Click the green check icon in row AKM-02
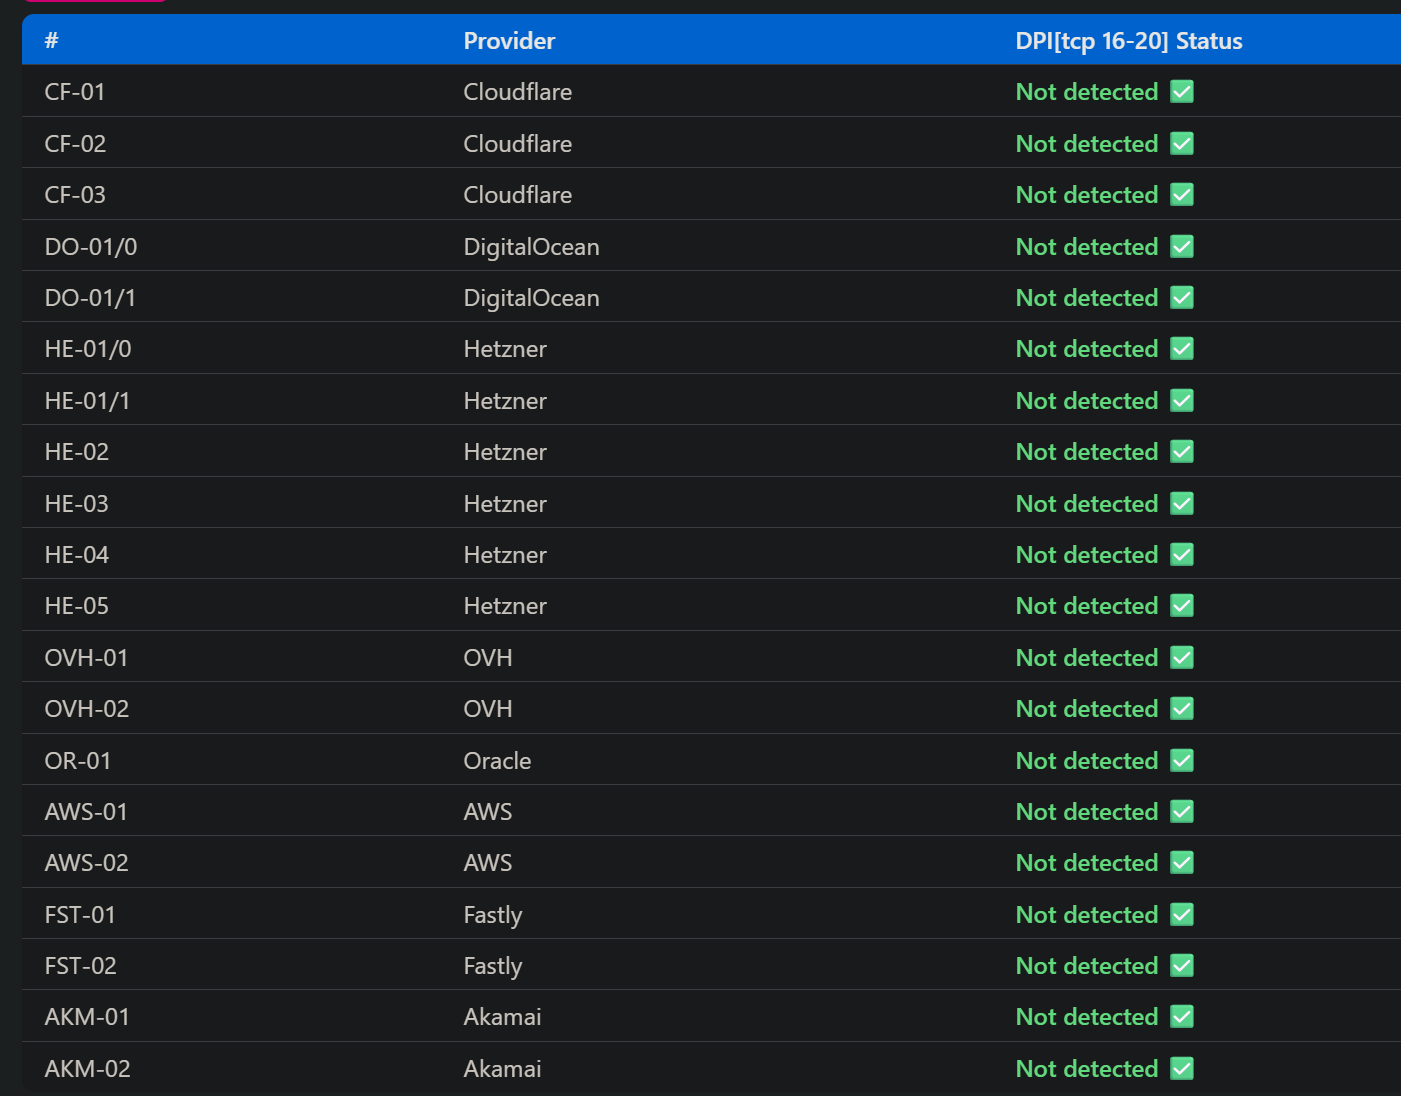Viewport: 1401px width, 1096px height. (1182, 1068)
